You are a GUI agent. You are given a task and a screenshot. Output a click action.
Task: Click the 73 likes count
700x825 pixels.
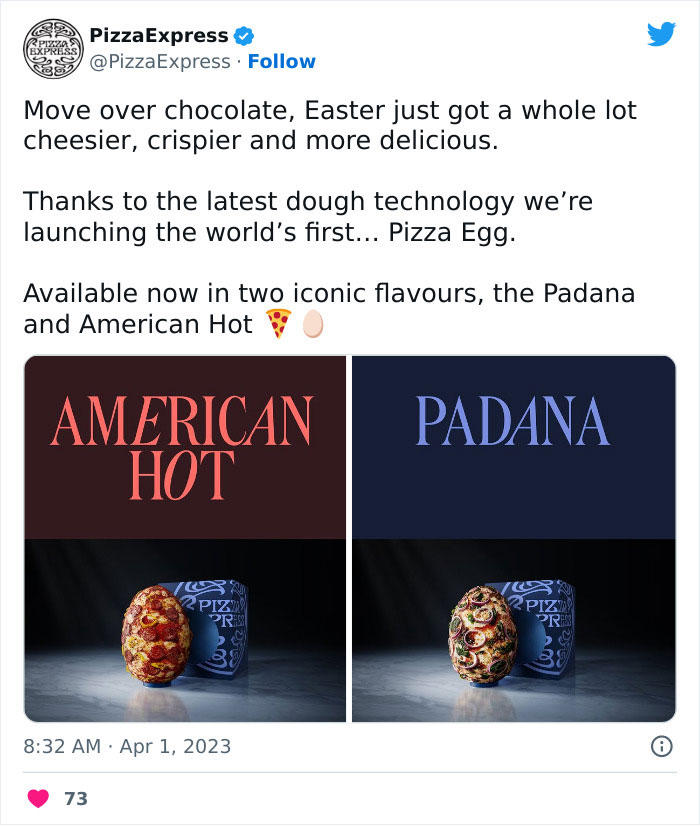75,798
